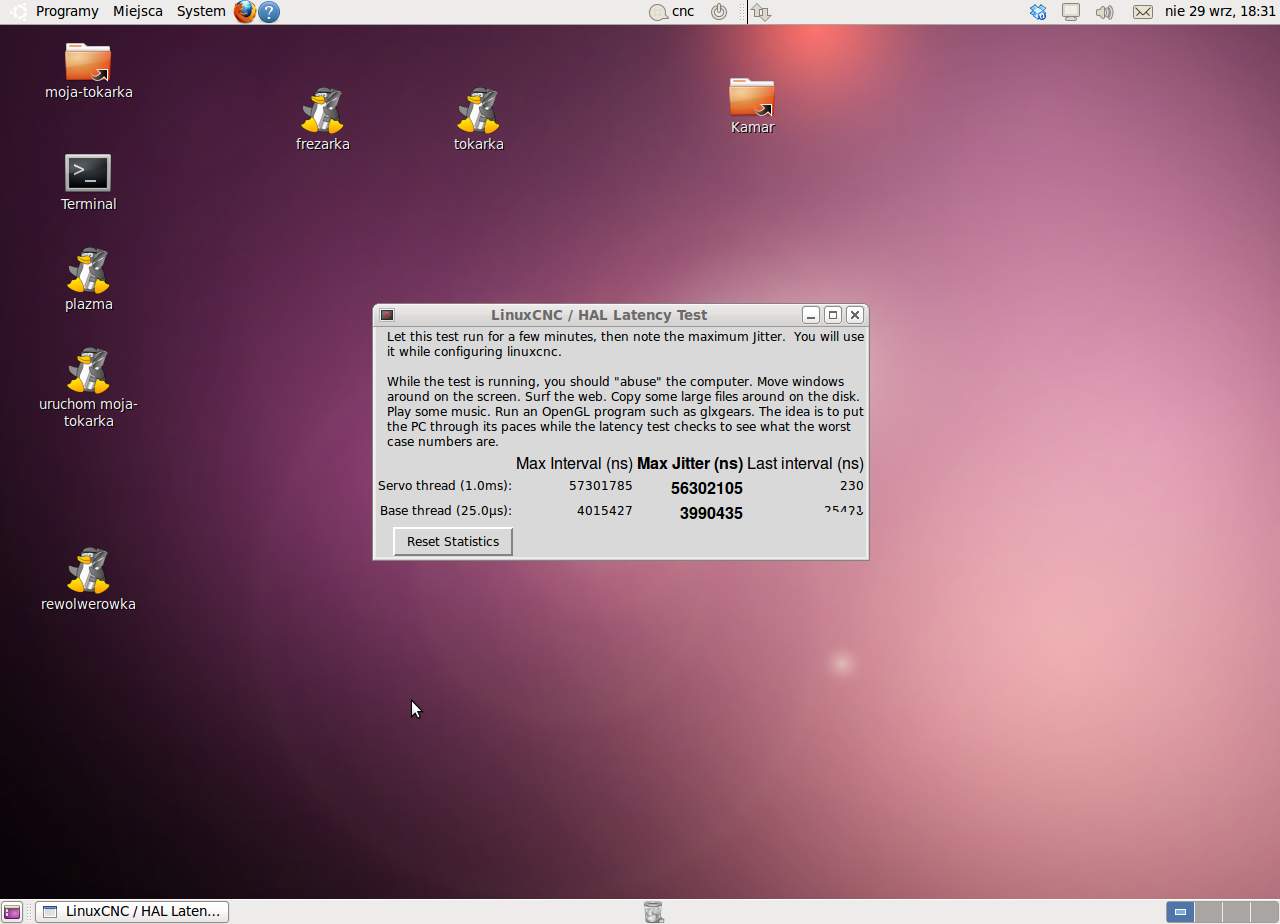Open the Latency Test window menu icon
Screen dimensions: 1280x924
[x=387, y=315]
